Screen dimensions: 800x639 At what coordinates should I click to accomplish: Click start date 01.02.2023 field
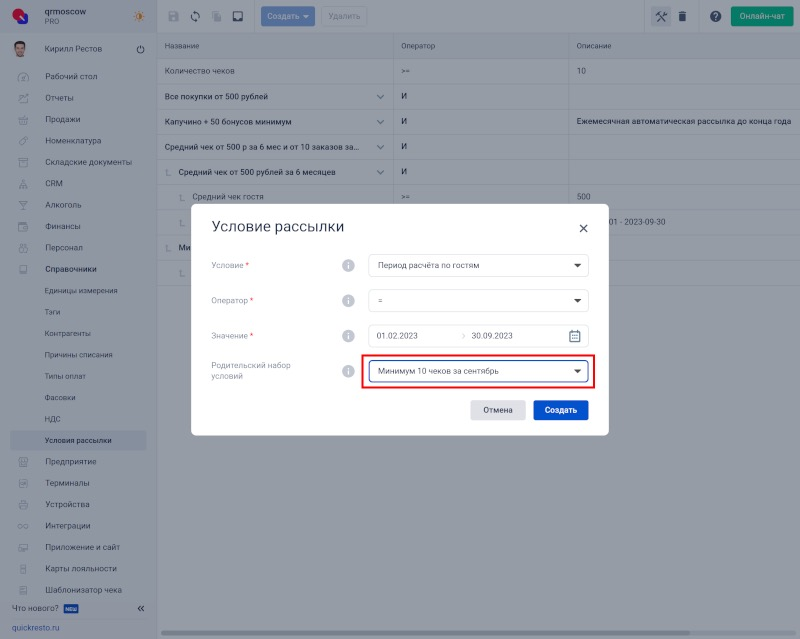(397, 336)
